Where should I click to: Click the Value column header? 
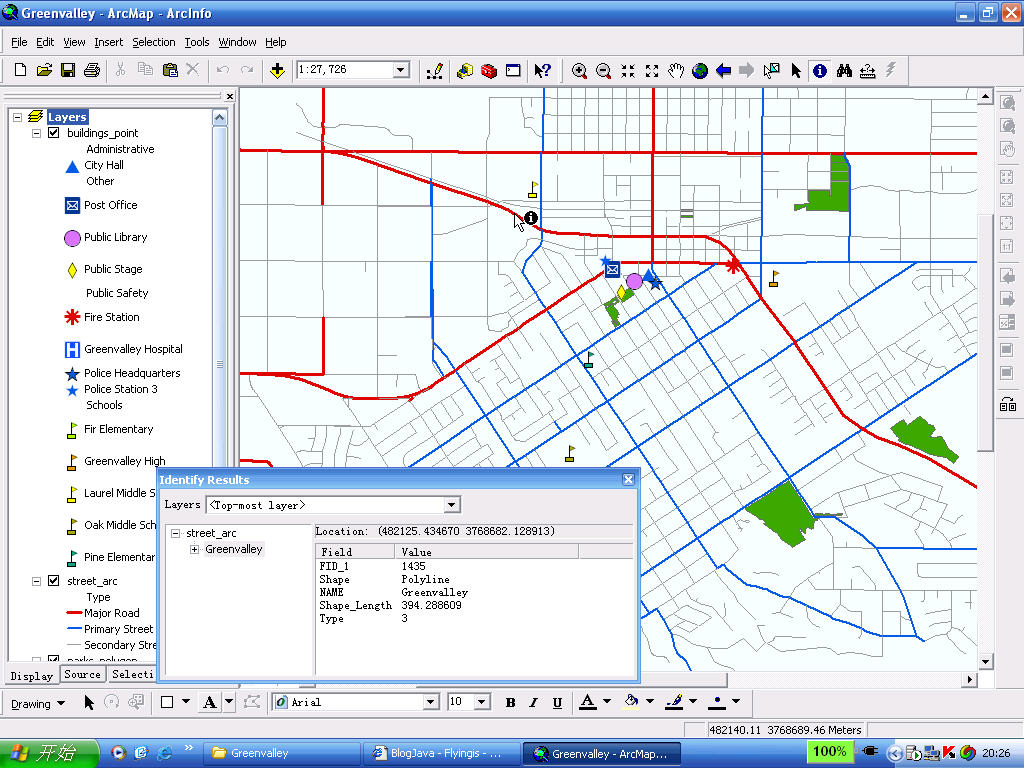pyautogui.click(x=487, y=552)
